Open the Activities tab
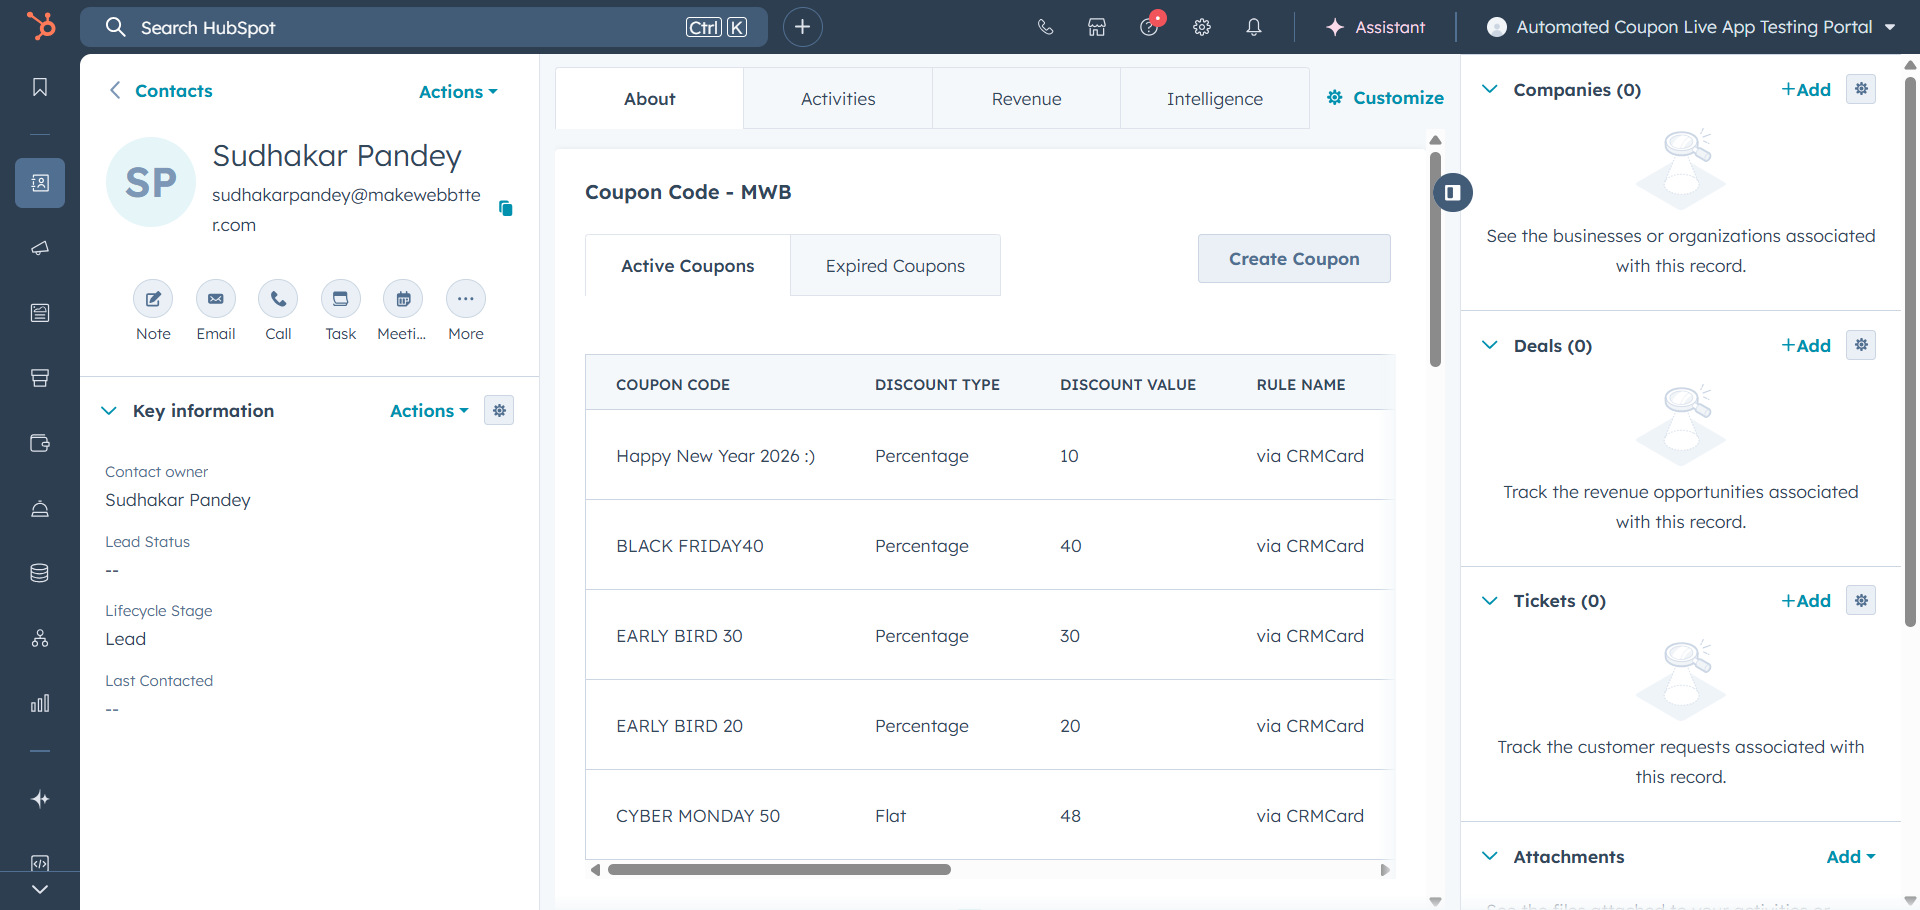Viewport: 1920px width, 910px height. 838,99
